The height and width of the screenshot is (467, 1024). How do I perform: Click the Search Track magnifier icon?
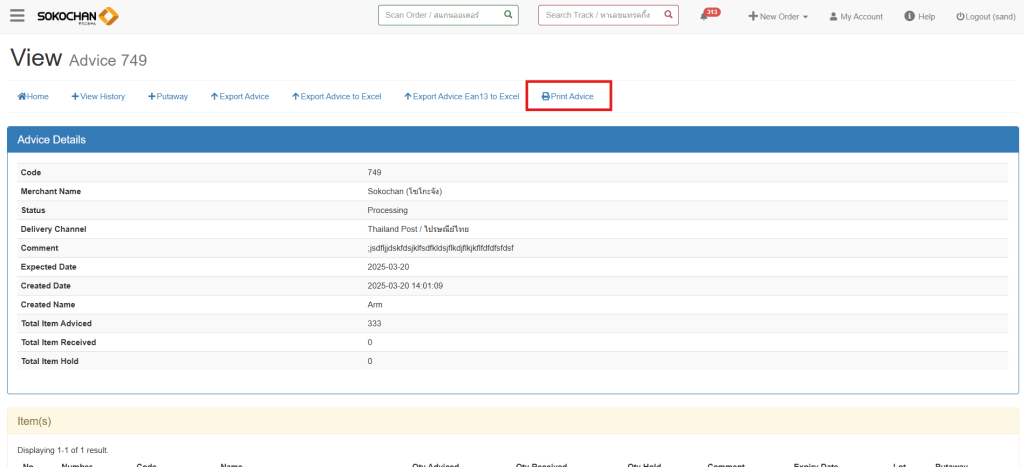tap(668, 14)
